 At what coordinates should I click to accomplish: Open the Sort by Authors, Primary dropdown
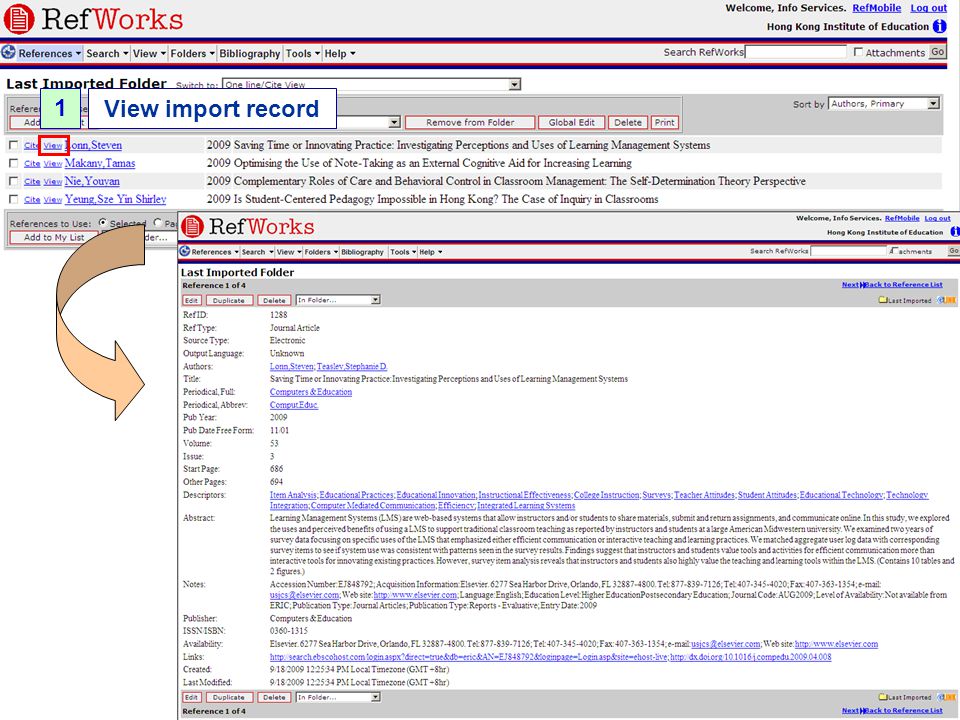pos(883,103)
